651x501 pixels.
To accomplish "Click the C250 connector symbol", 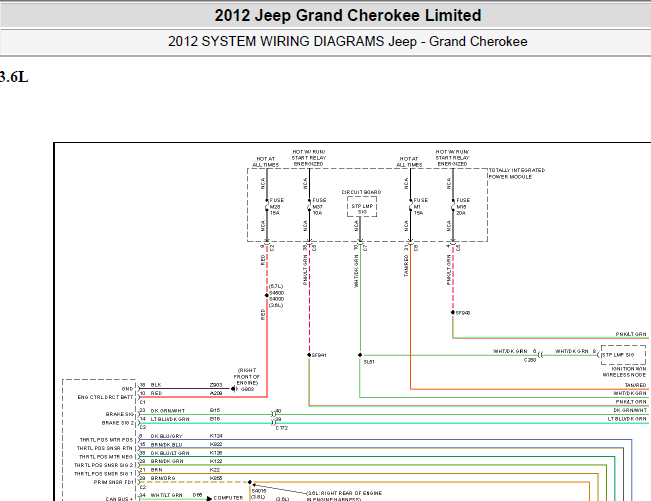I will coord(538,354).
